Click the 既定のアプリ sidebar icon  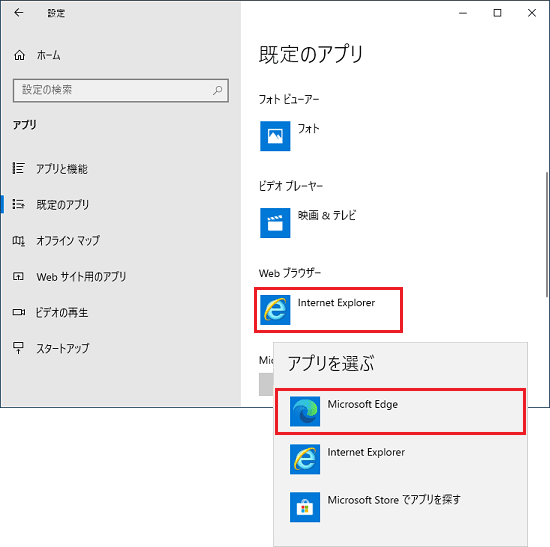19,204
